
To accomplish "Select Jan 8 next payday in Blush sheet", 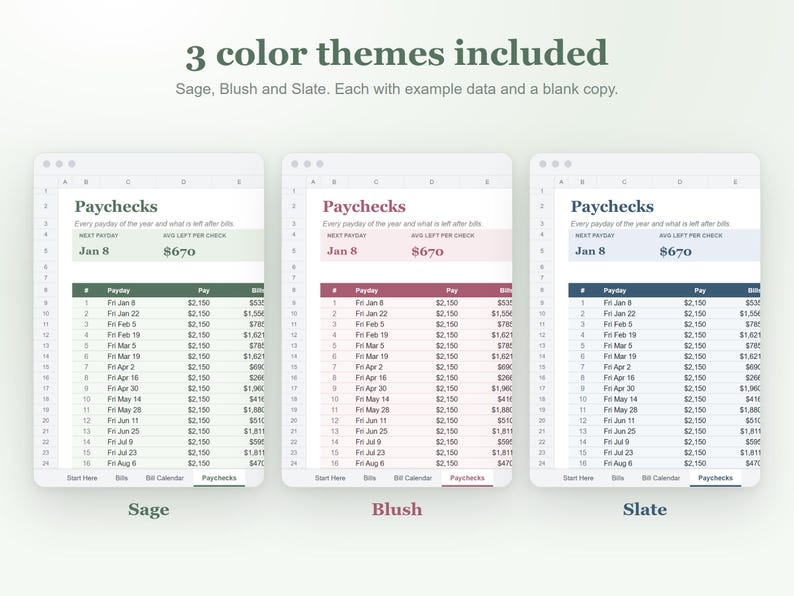I will 342,251.
